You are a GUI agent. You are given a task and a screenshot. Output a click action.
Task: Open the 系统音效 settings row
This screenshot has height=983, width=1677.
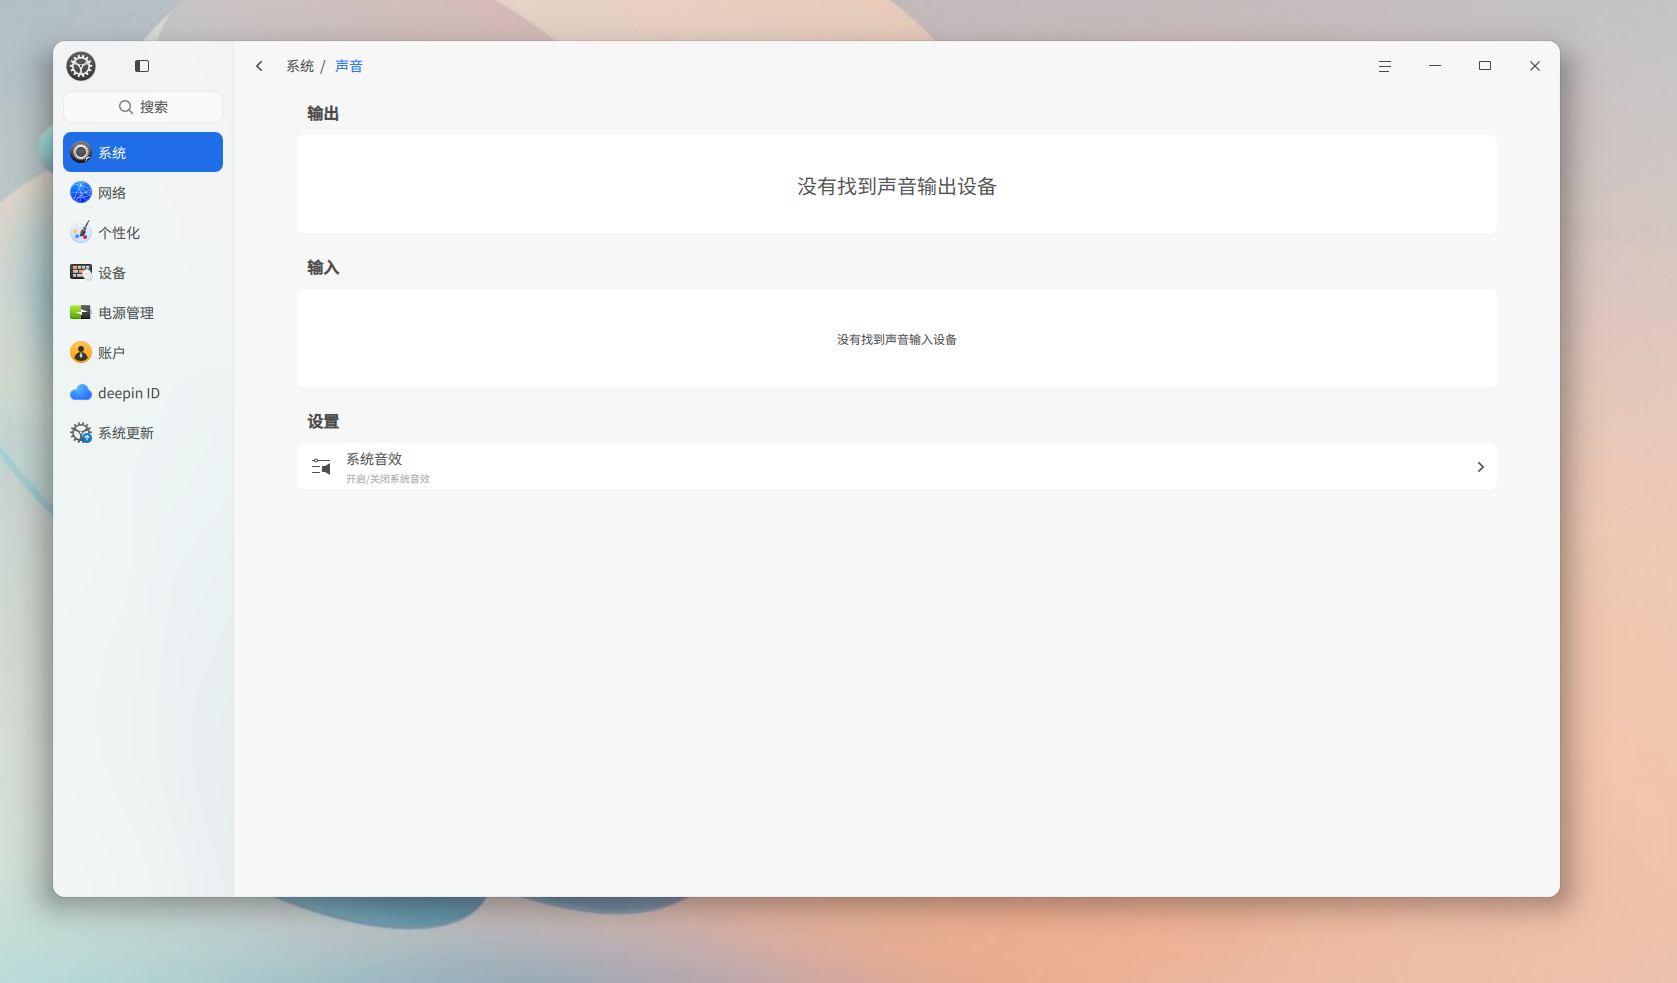point(897,467)
